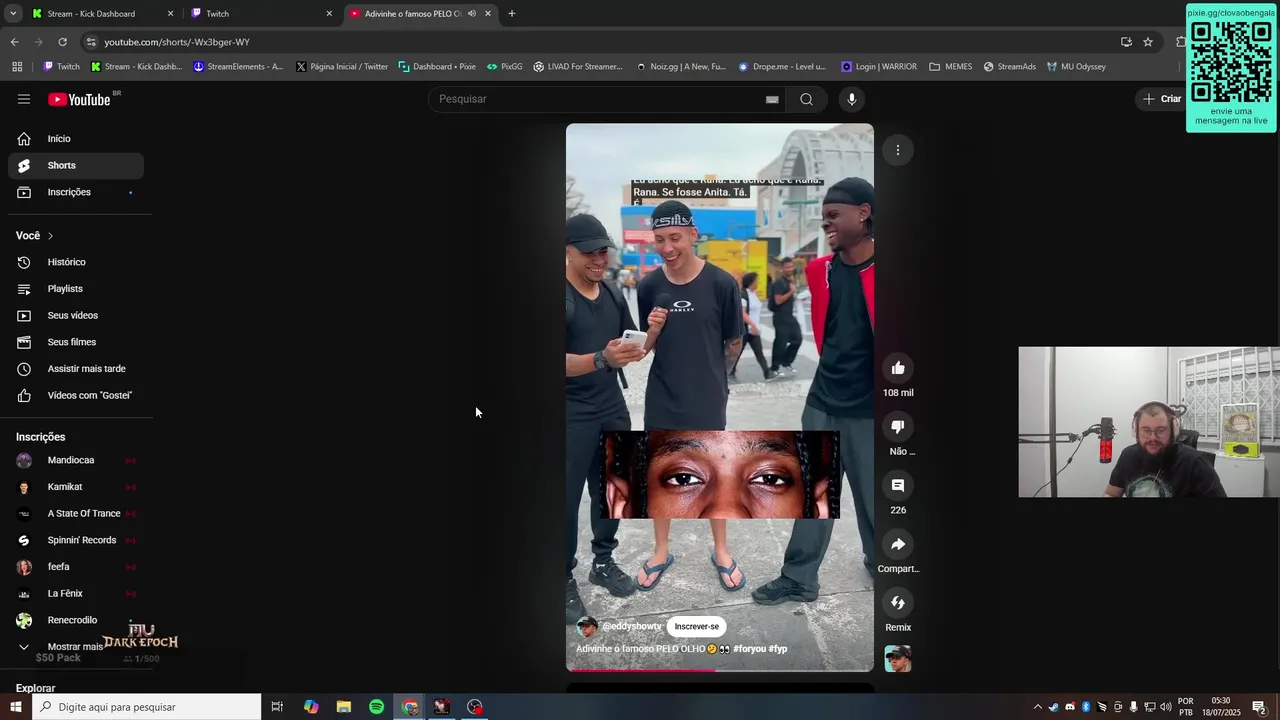Show hidden system tray icons

coord(1037,707)
